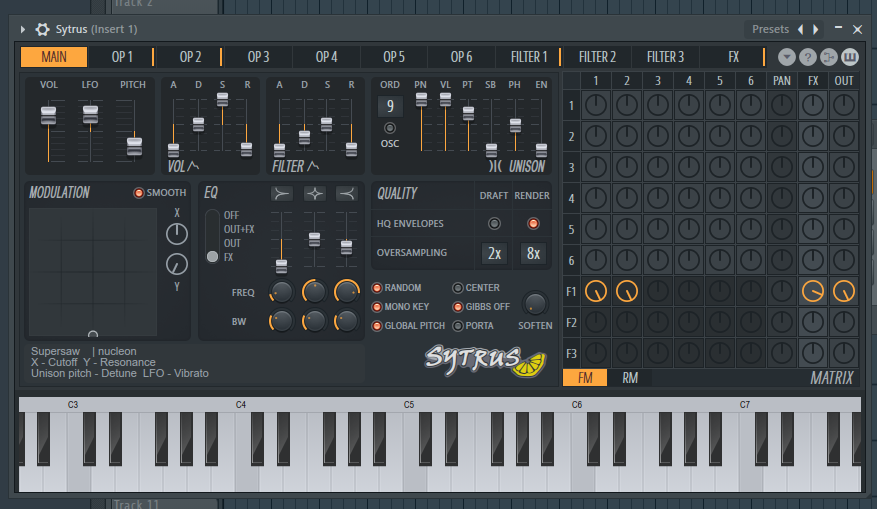The height and width of the screenshot is (509, 877).
Task: Select the EQ low shelf band icon
Action: coord(282,194)
